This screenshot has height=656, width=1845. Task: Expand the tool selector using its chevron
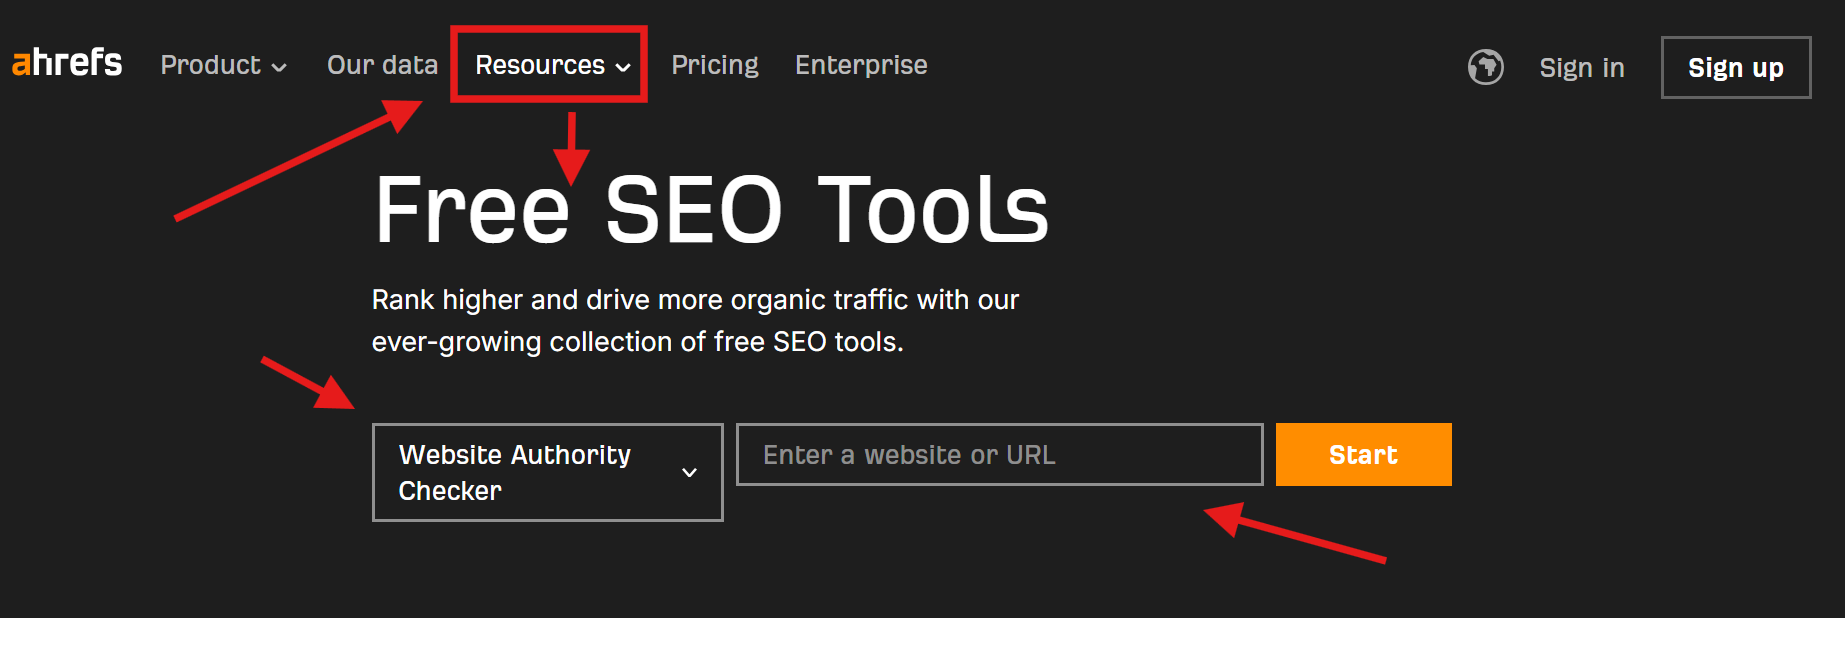[x=689, y=472]
